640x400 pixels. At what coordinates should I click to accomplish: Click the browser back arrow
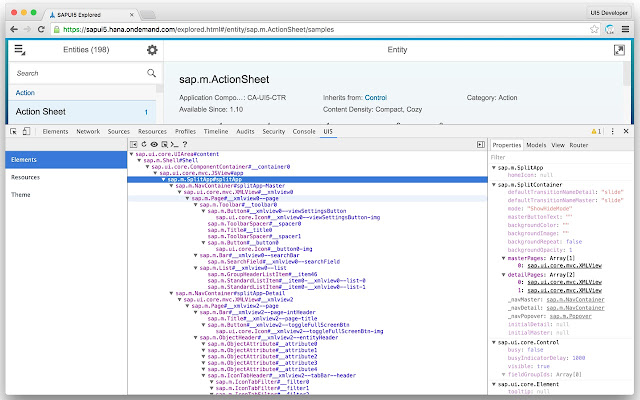(x=14, y=29)
